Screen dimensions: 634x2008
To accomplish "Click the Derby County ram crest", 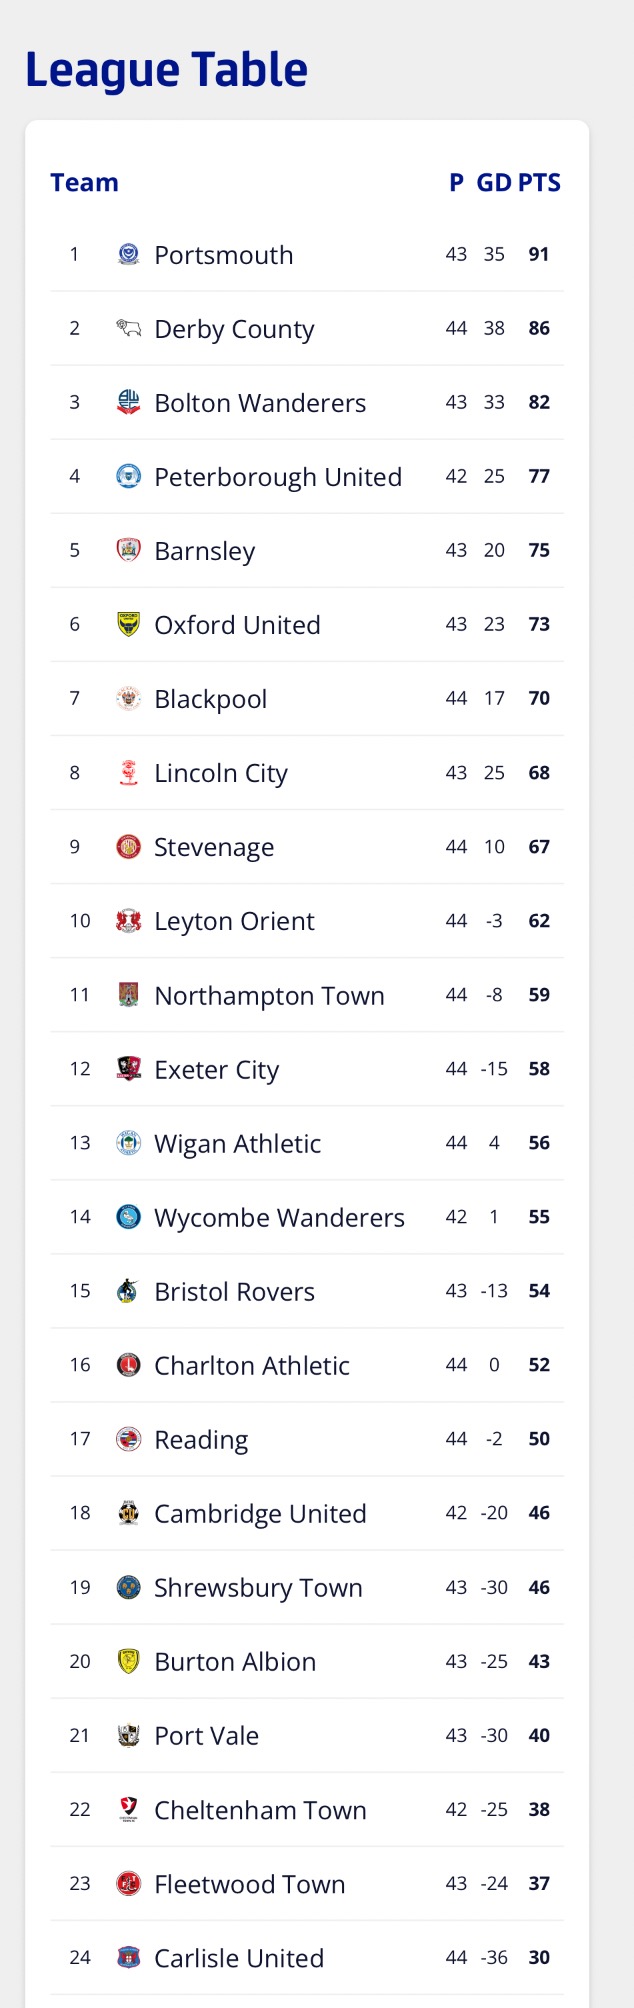I will [128, 328].
